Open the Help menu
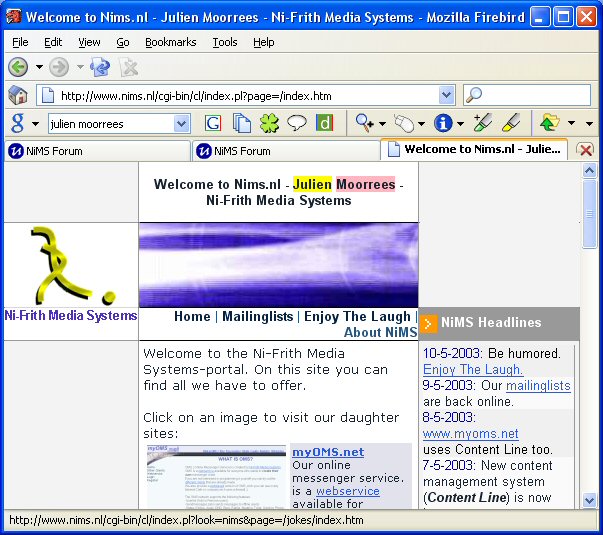The height and width of the screenshot is (535, 603). click(x=263, y=42)
